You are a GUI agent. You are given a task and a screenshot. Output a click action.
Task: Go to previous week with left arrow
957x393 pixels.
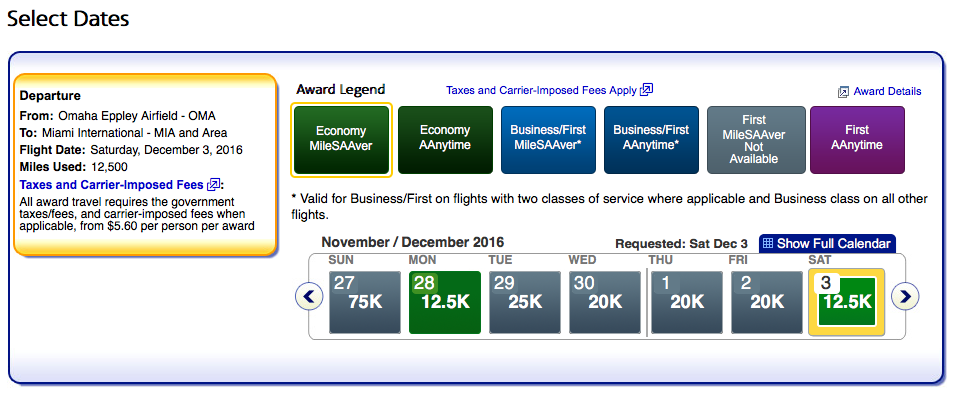coord(309,297)
